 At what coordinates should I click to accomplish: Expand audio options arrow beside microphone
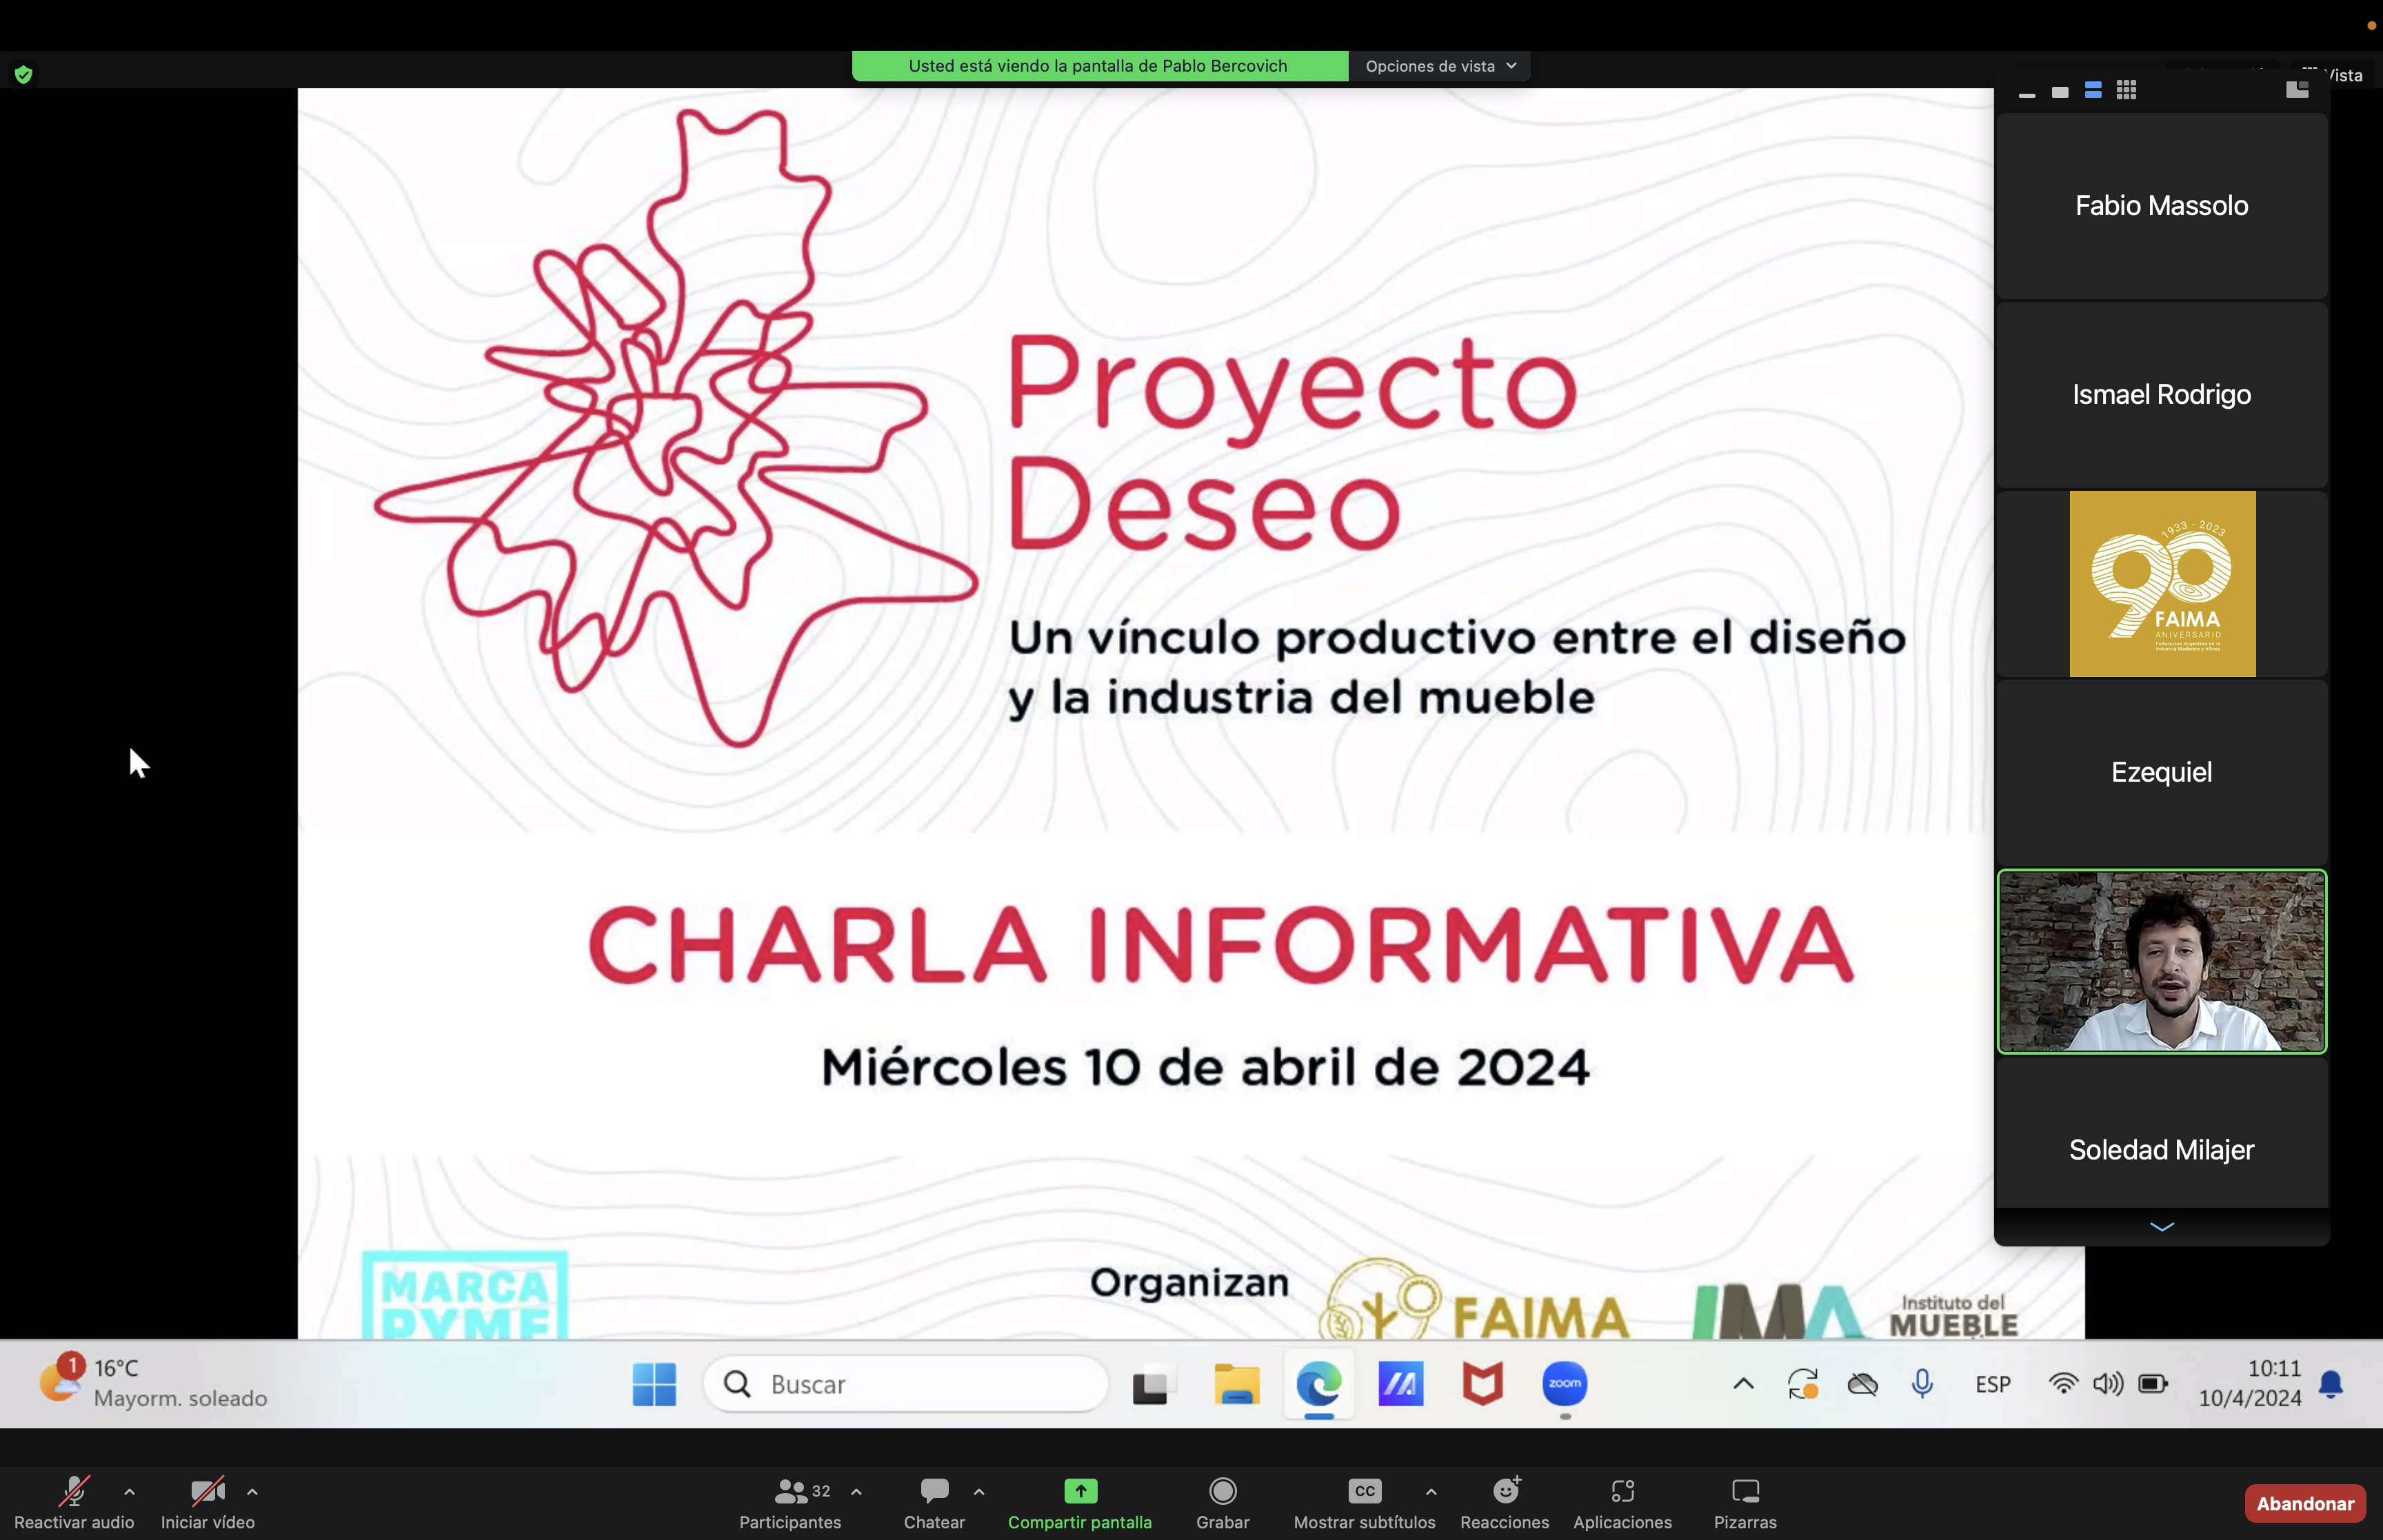click(129, 1491)
